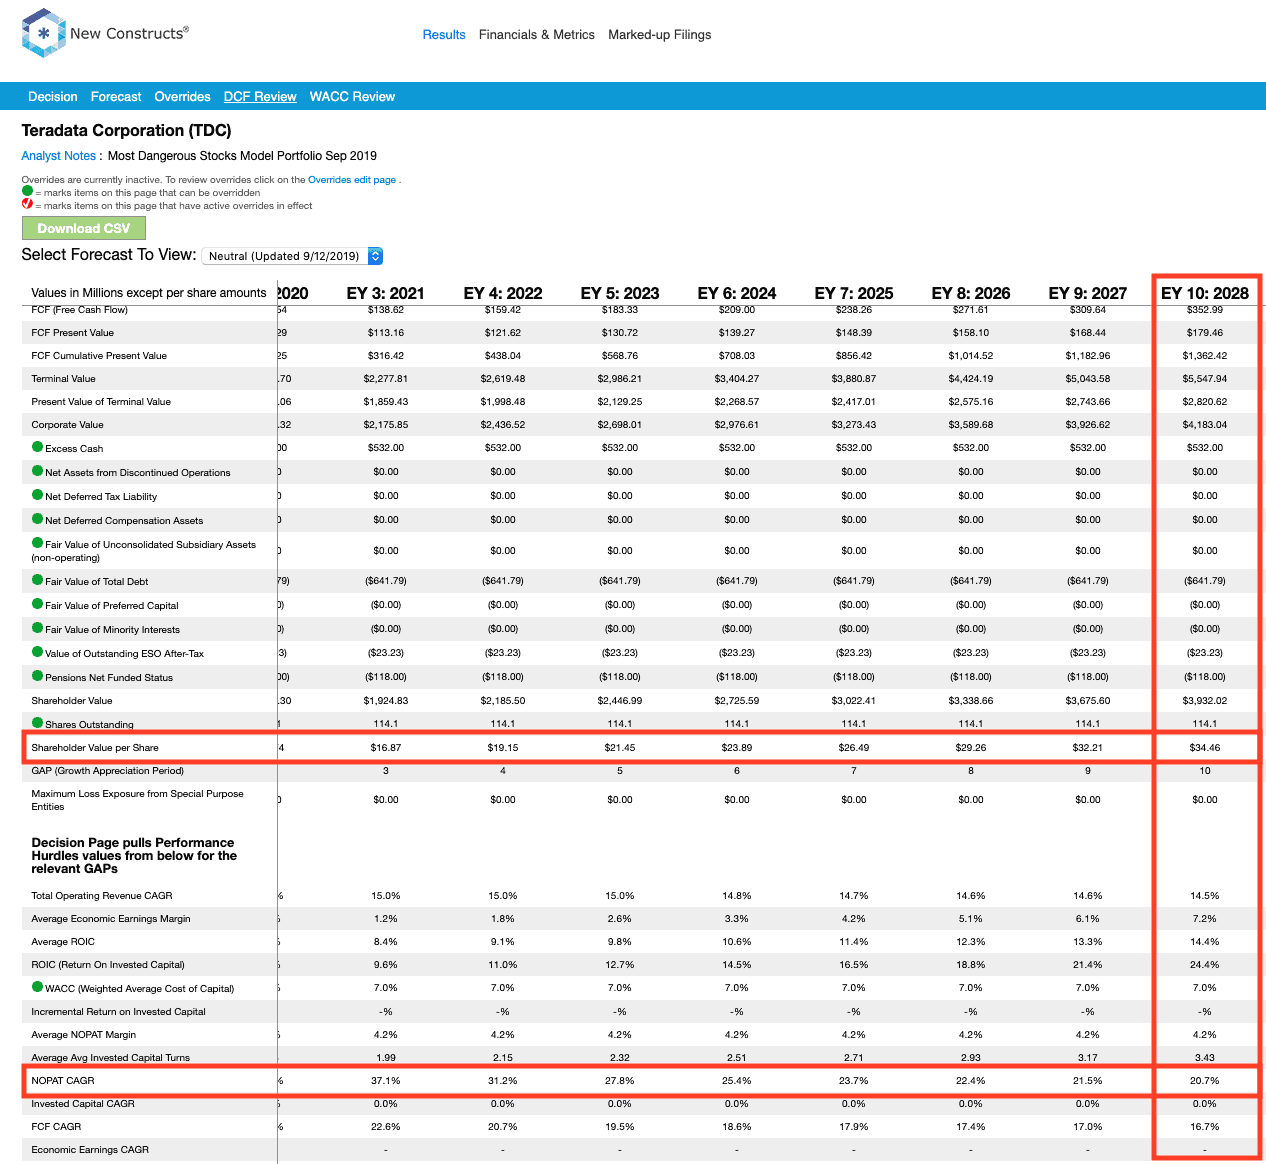This screenshot has width=1266, height=1164.
Task: Click the 20.7% NOPAT CAGR cell for 2028
Action: coord(1205,1081)
